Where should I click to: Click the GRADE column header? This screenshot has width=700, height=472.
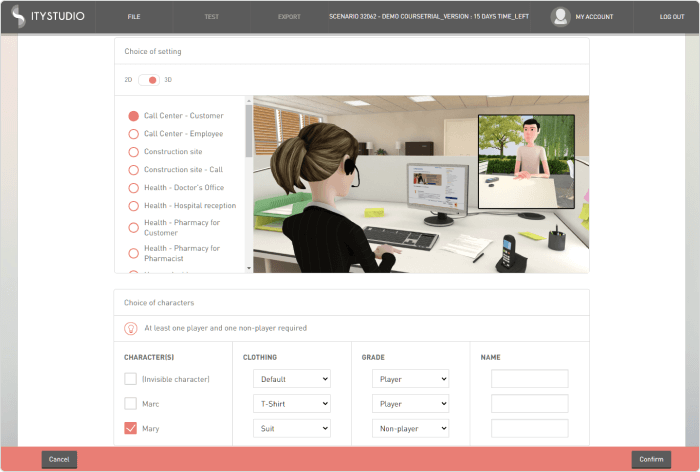(x=373, y=357)
